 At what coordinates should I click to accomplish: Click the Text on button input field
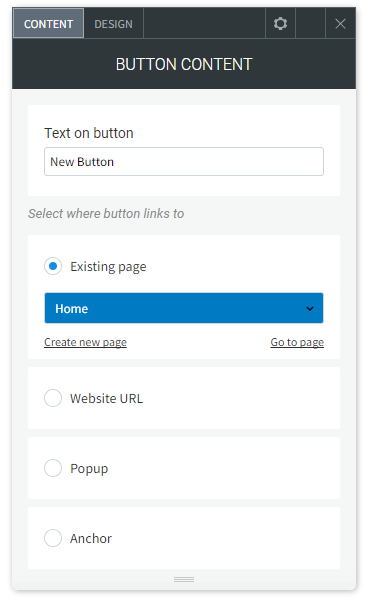[x=184, y=162]
